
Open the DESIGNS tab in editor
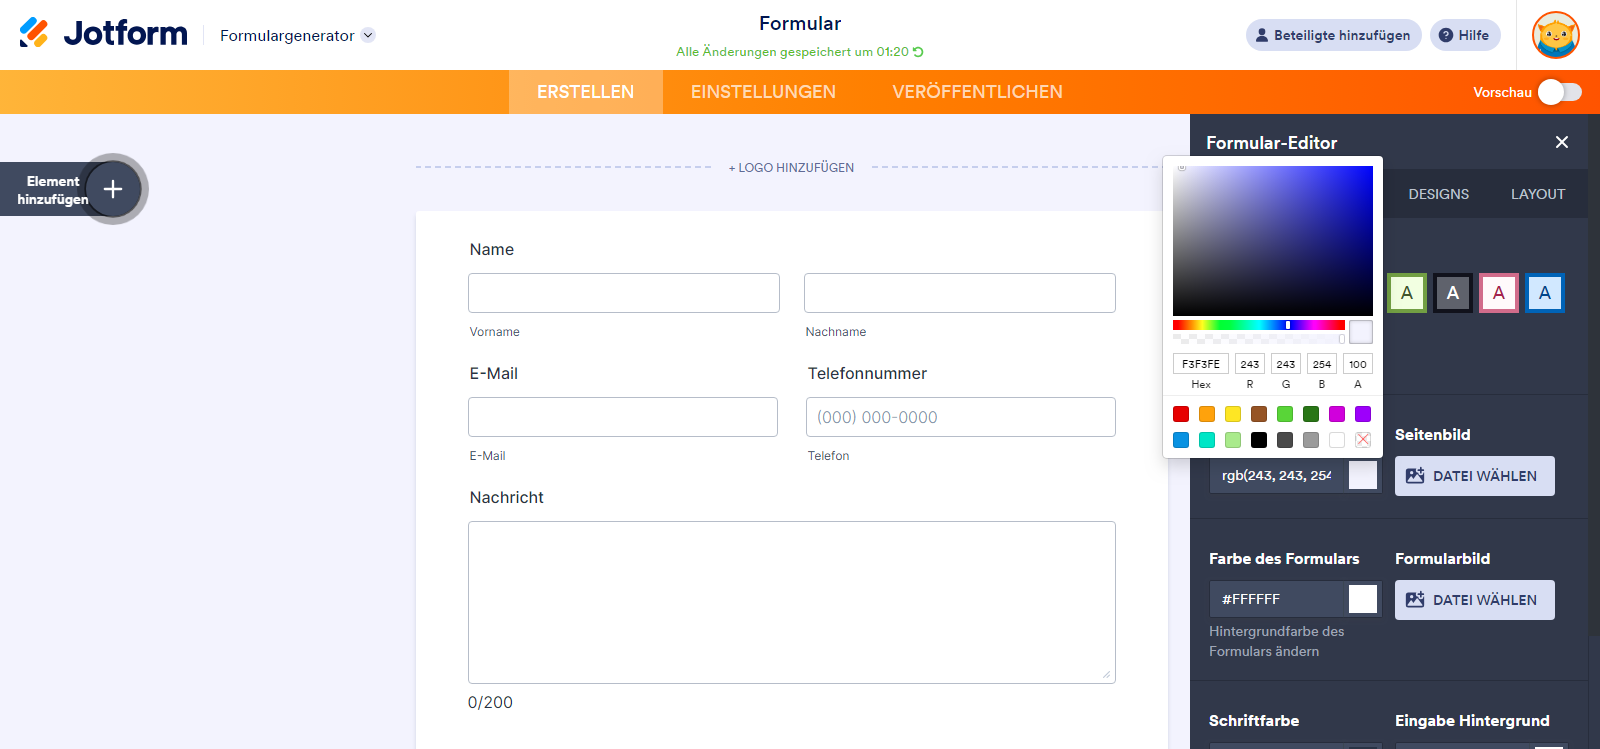1438,194
